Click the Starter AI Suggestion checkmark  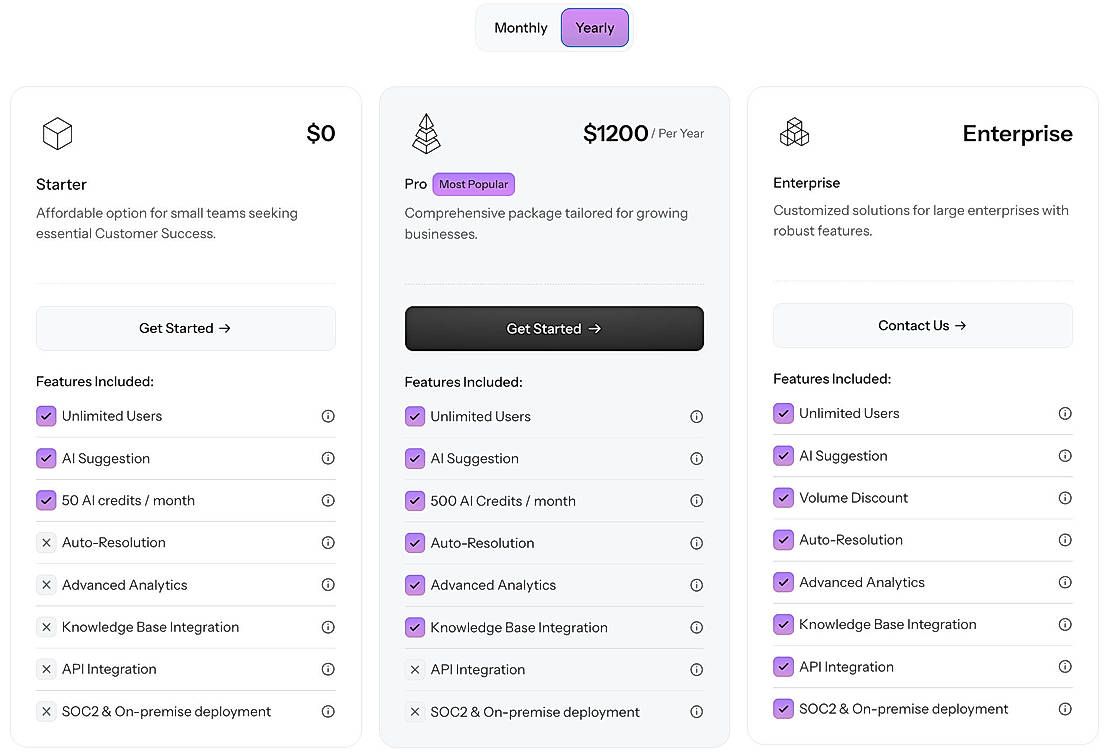pyautogui.click(x=46, y=458)
